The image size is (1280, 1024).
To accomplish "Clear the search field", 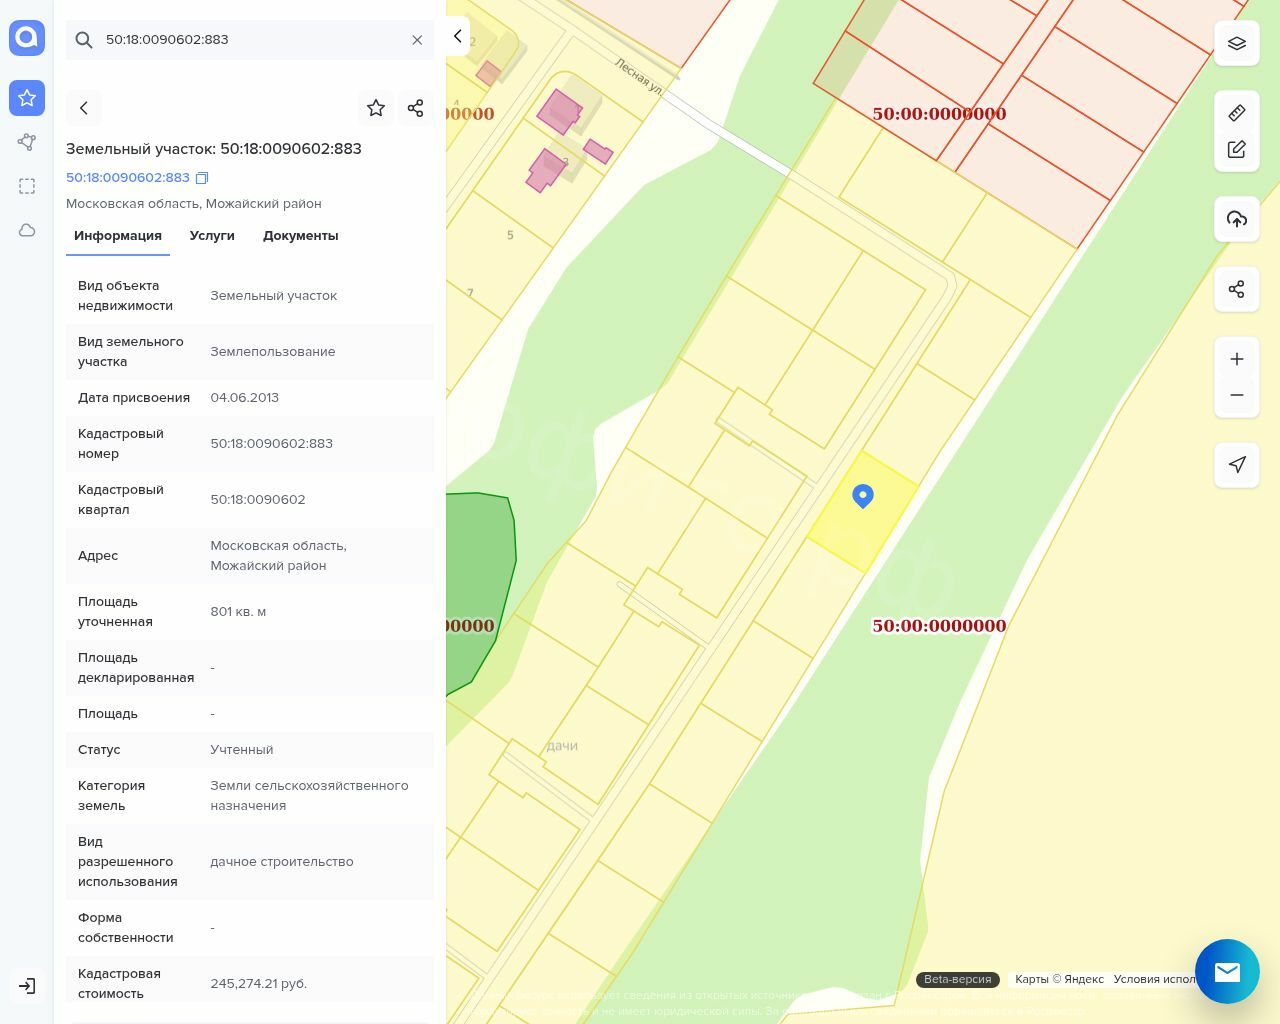I will pyautogui.click(x=417, y=40).
